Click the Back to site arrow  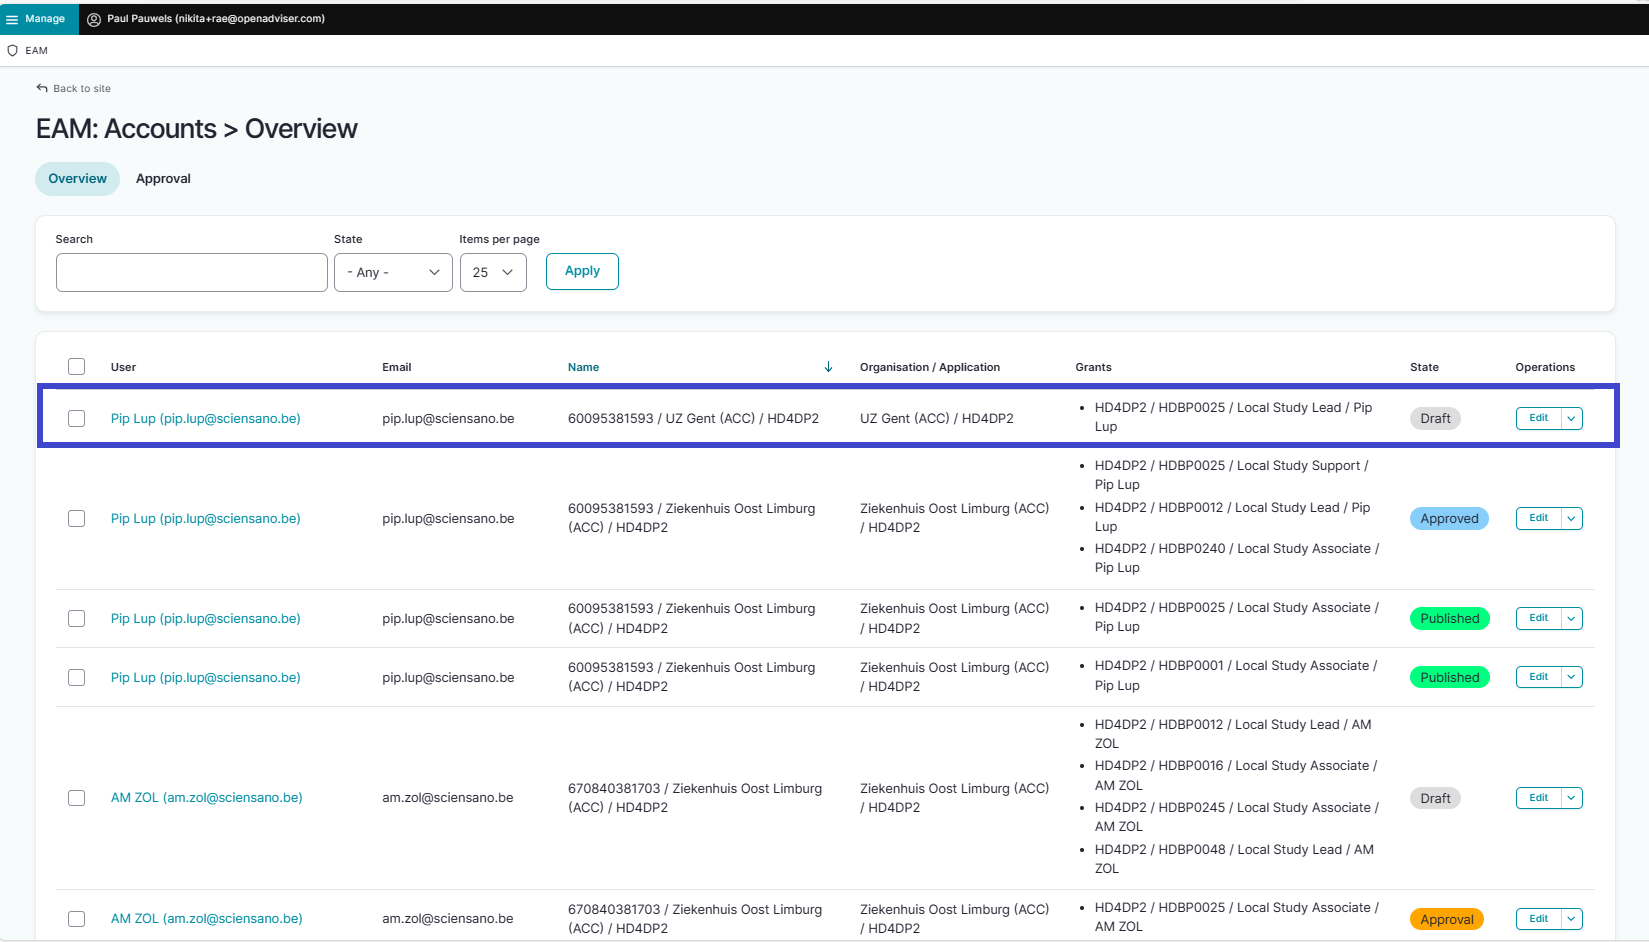click(x=42, y=89)
